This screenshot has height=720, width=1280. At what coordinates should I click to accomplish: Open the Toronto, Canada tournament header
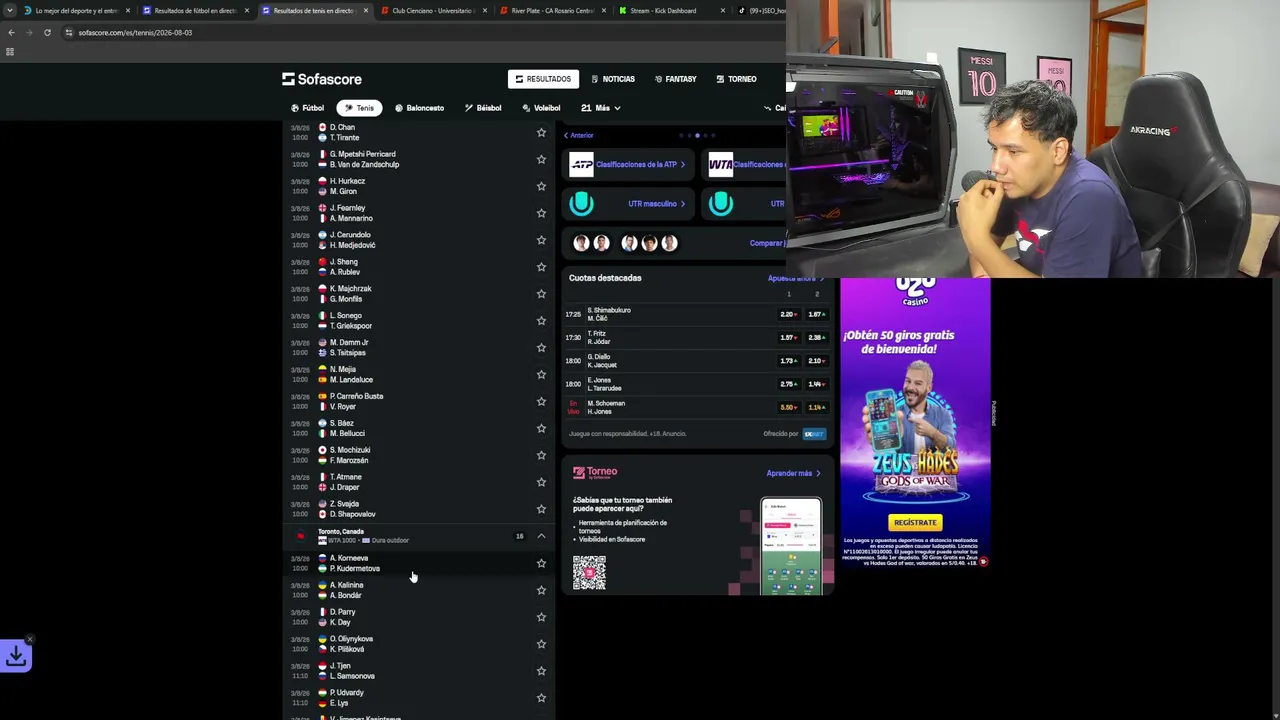pos(418,536)
